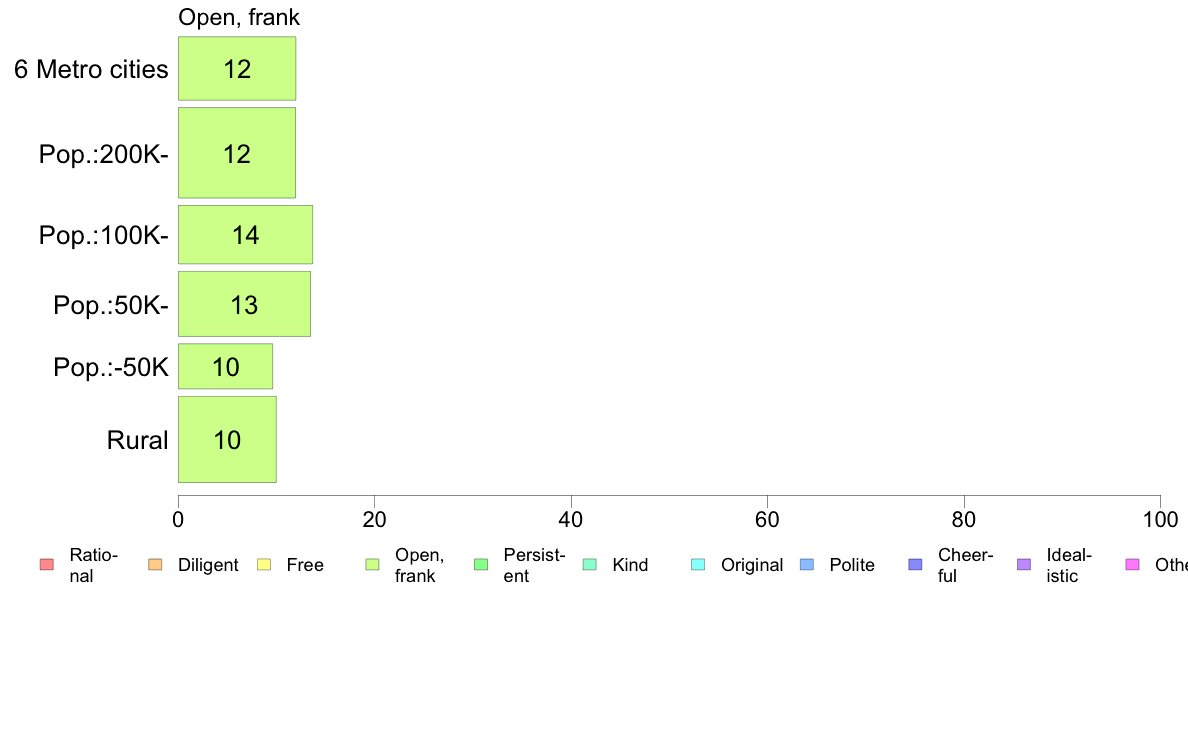The height and width of the screenshot is (736, 1188).
Task: Click the yellow Free legend swatch
Action: pyautogui.click(x=264, y=565)
